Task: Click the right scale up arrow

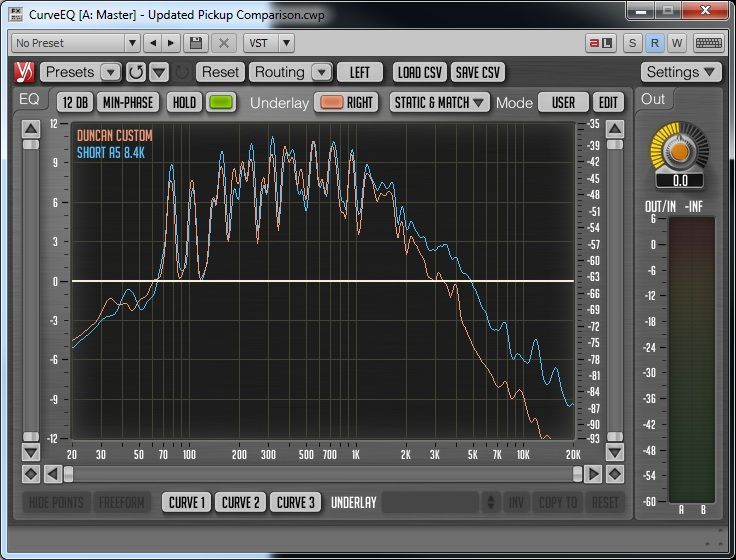Action: coord(615,129)
